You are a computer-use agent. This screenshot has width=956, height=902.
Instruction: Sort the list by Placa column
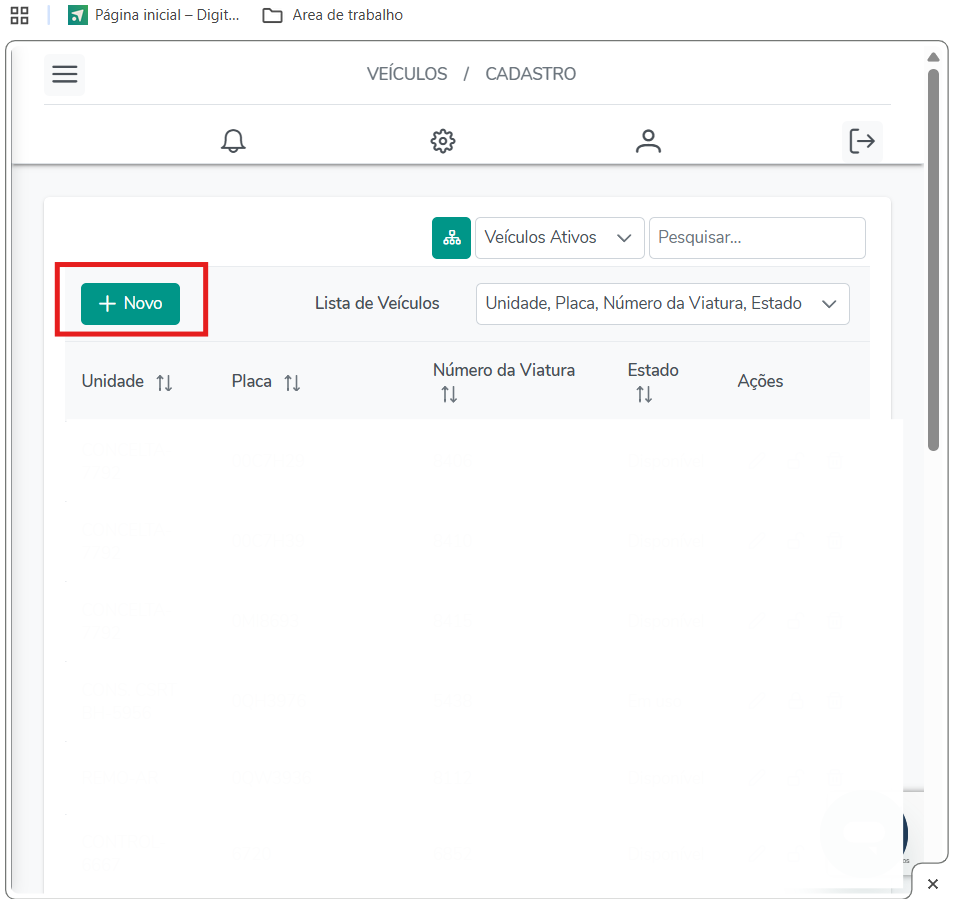coord(292,382)
